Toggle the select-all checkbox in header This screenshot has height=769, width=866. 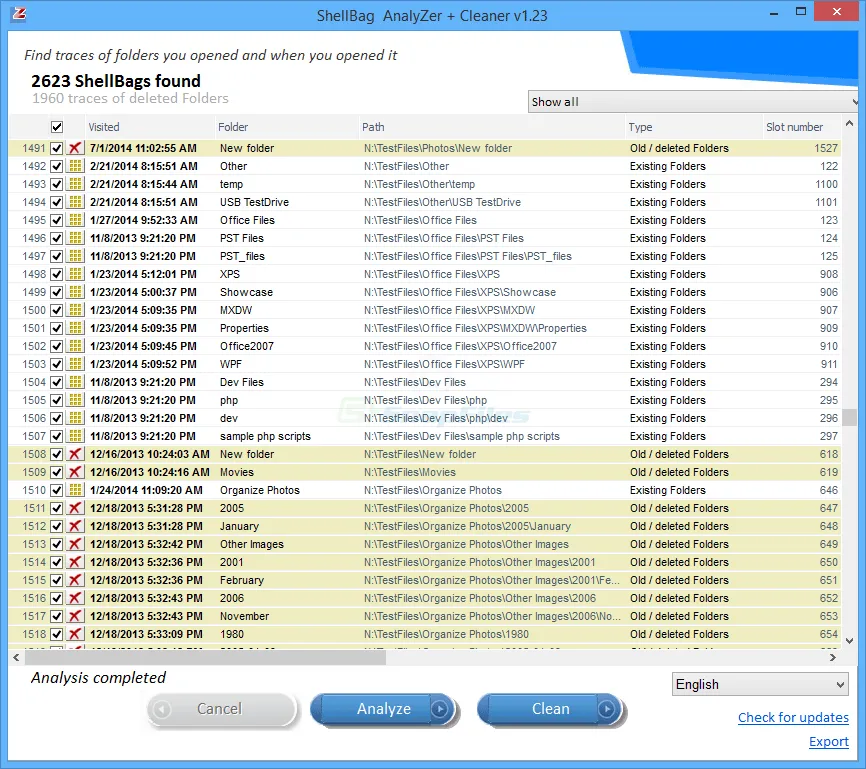[x=57, y=127]
